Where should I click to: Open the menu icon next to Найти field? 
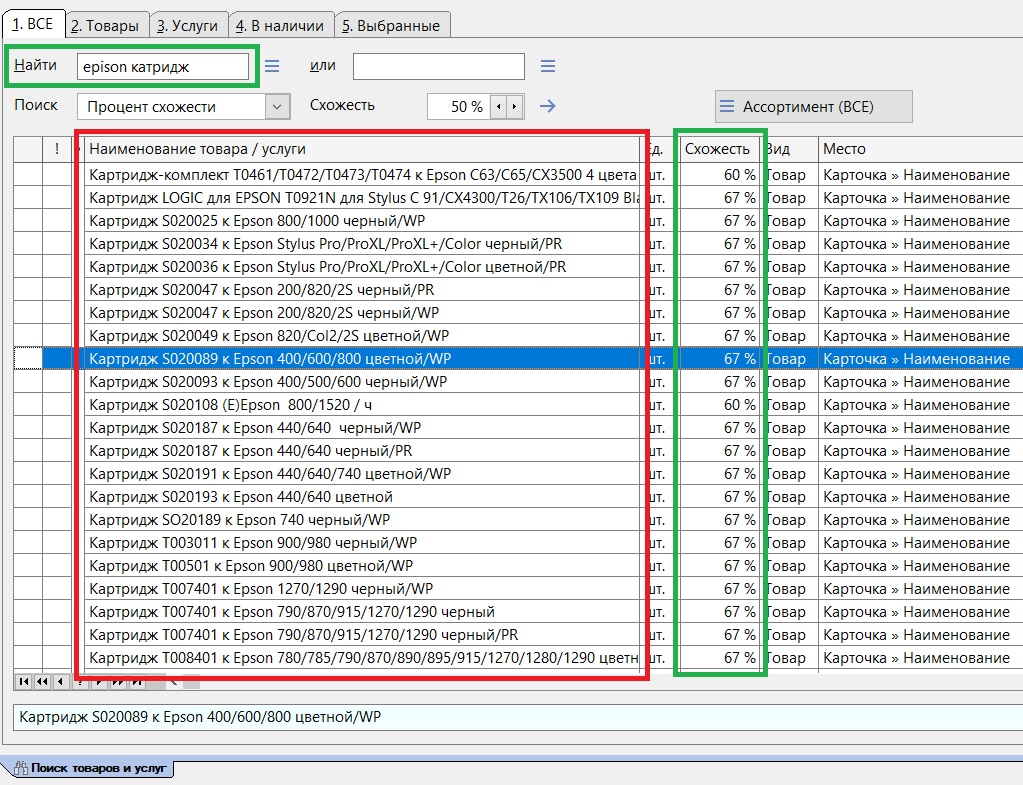[x=272, y=67]
